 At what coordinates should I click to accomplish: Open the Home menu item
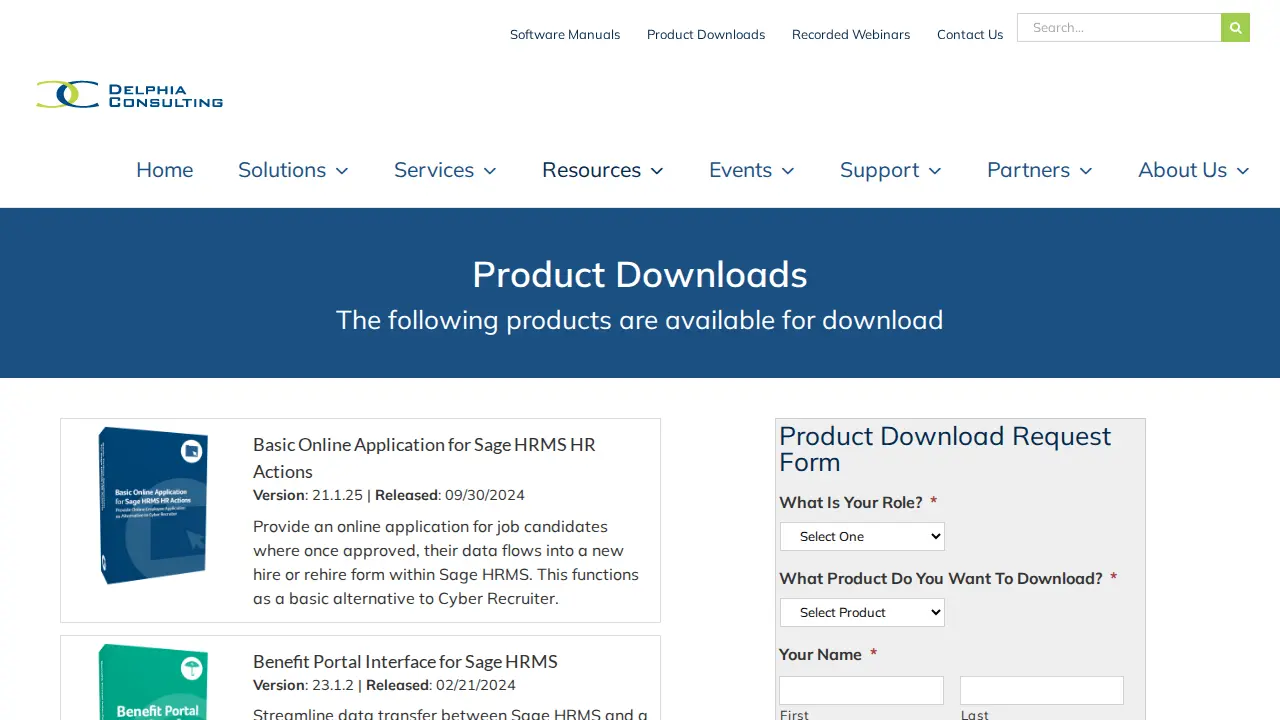[x=165, y=170]
